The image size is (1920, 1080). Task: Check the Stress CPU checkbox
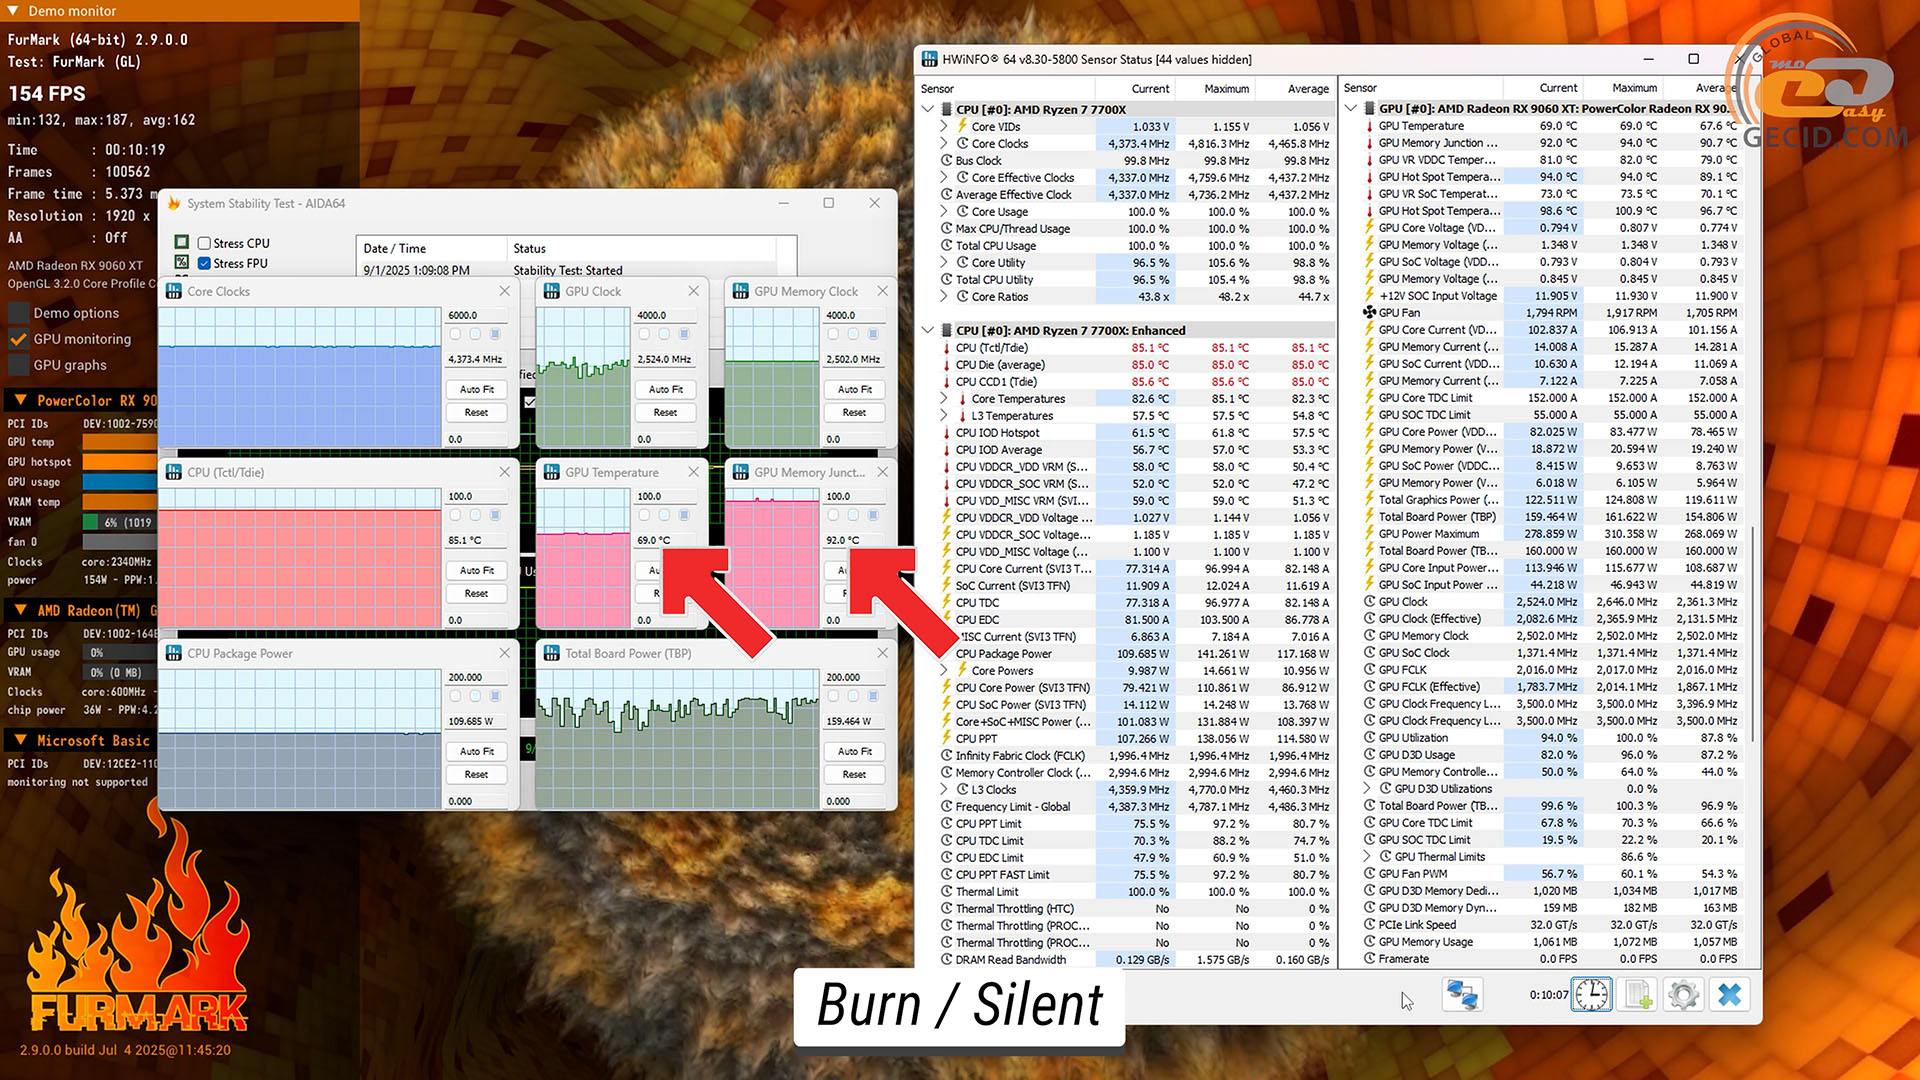coord(204,243)
